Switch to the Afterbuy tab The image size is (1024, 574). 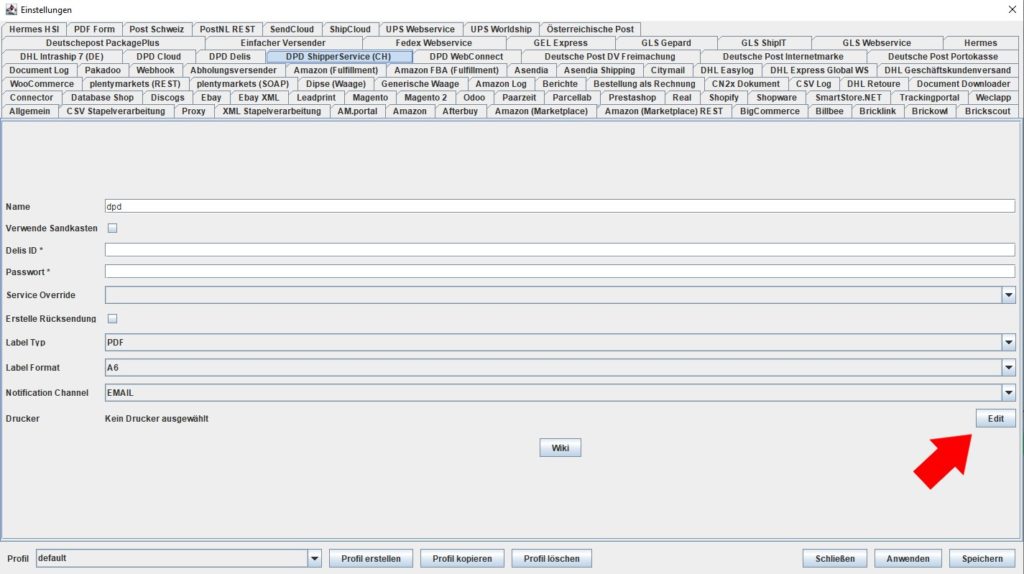pyautogui.click(x=460, y=111)
